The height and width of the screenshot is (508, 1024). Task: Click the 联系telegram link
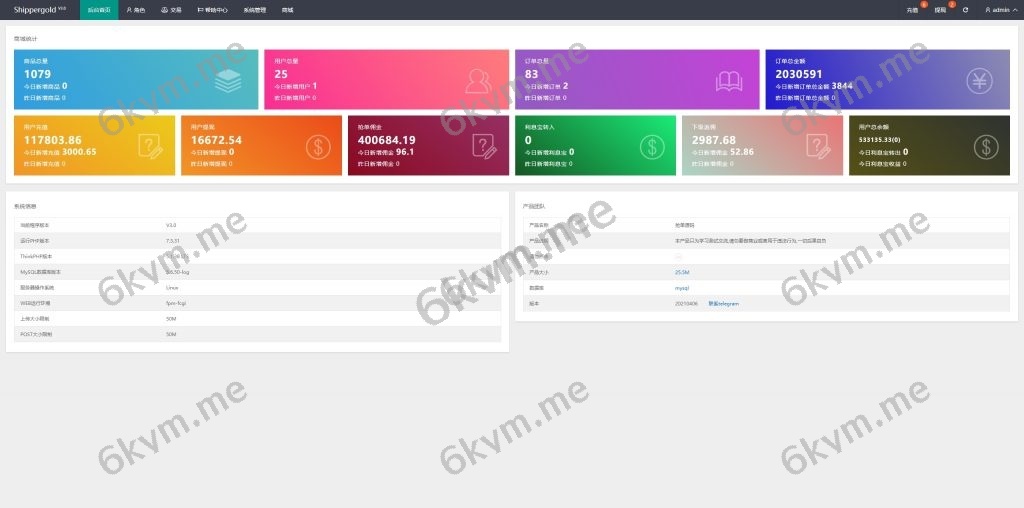(x=723, y=303)
